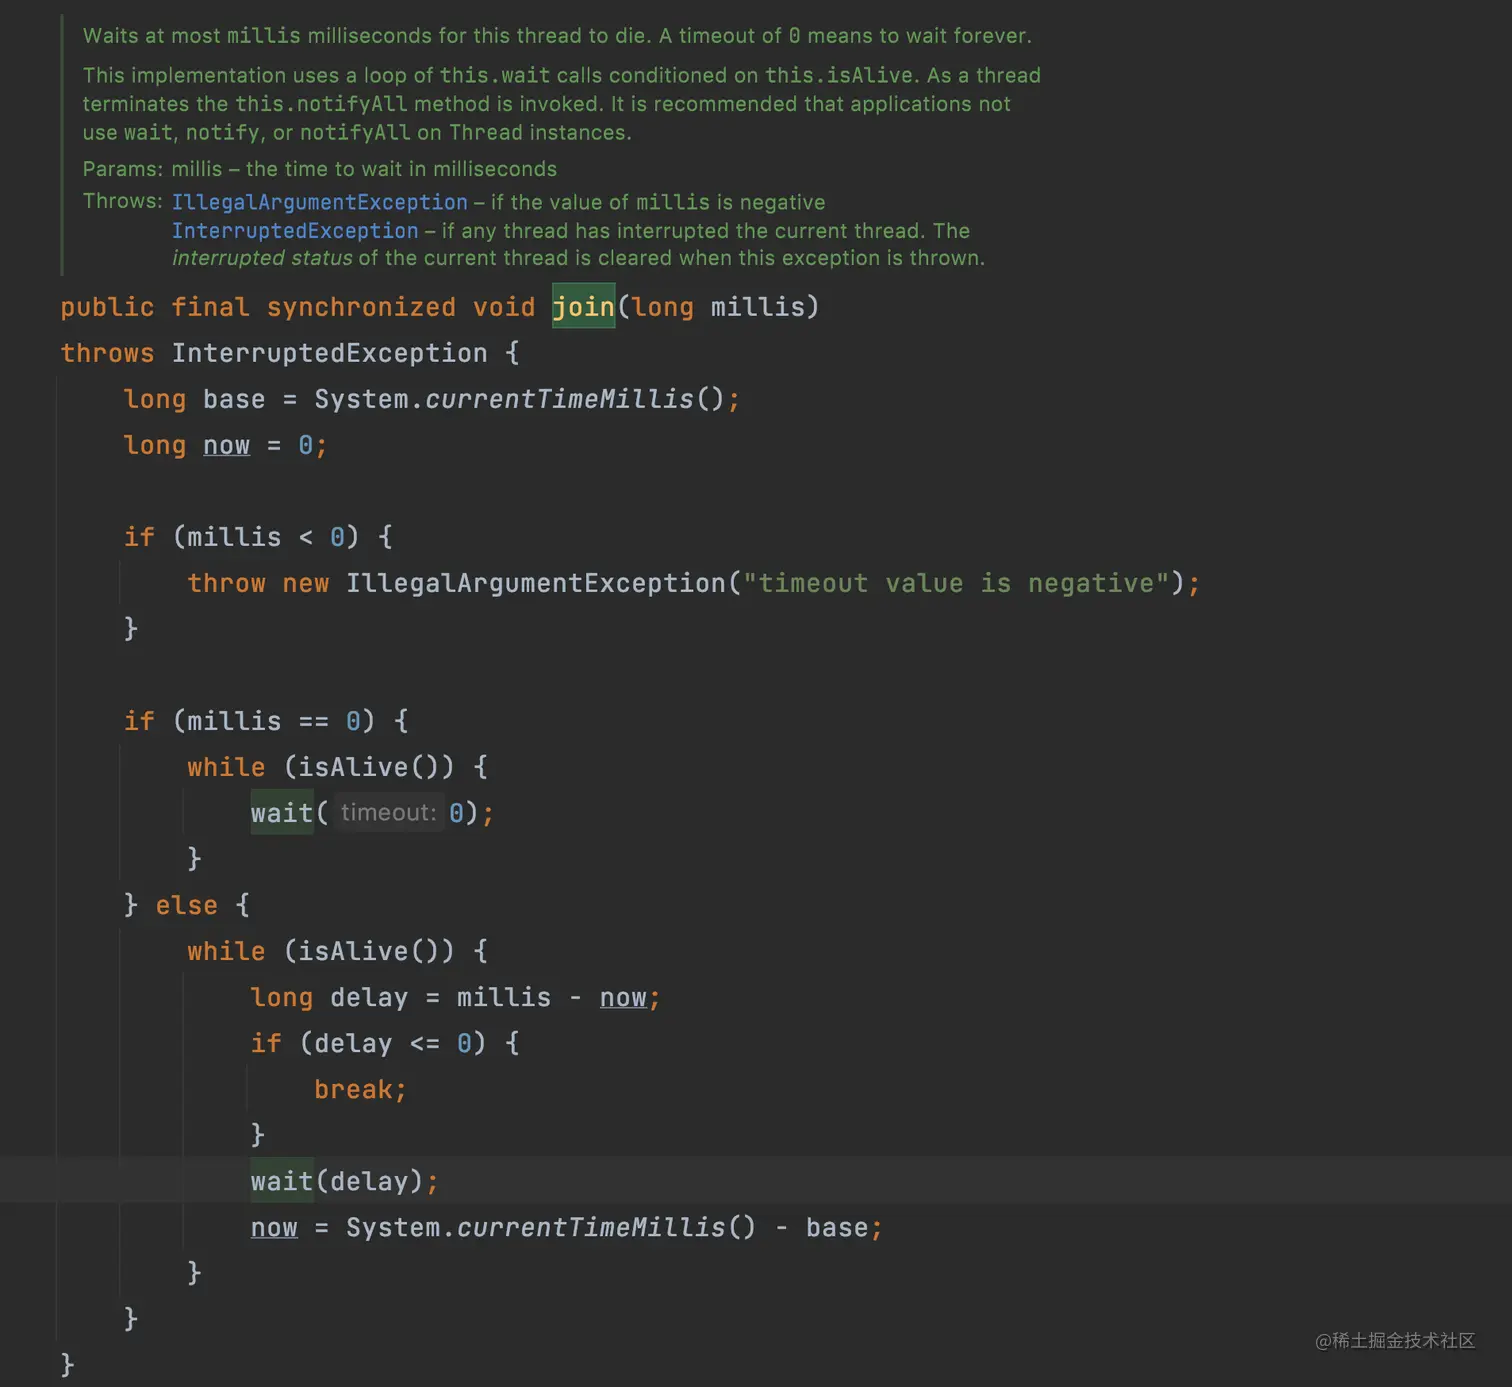The image size is (1512, 1387).
Task: Click the delay variable in 'long delay ='
Action: [x=369, y=997]
